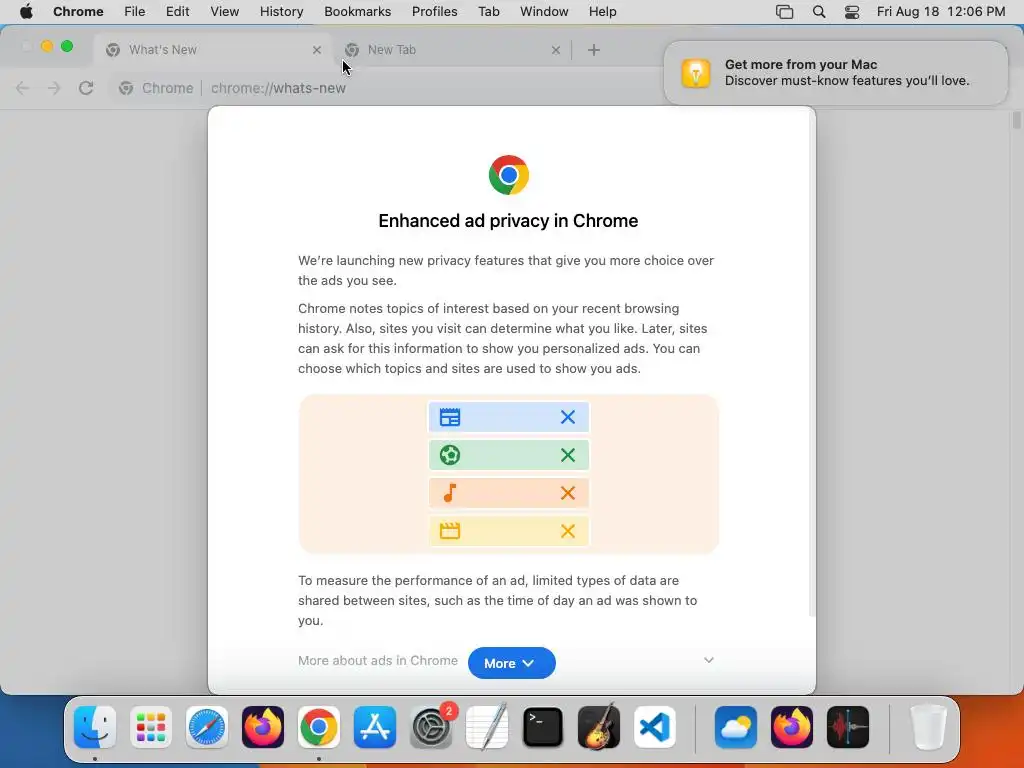Open System Settings with badge in dock
The height and width of the screenshot is (768, 1024).
[431, 727]
